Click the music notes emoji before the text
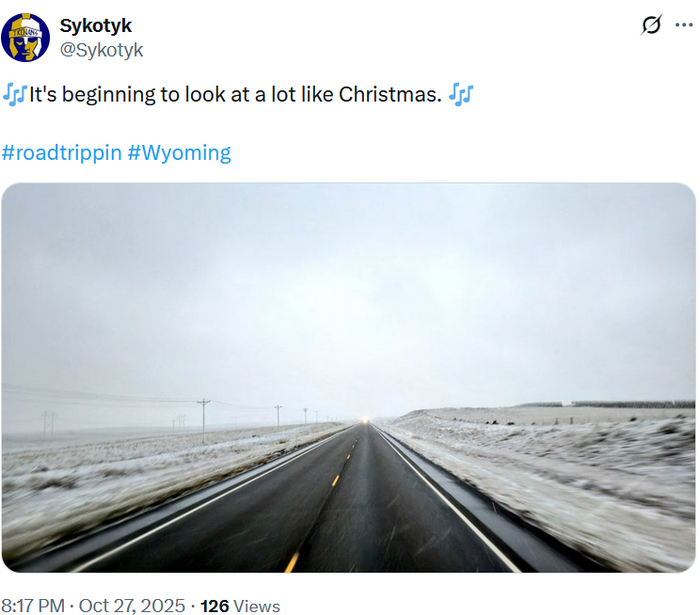Screen dimensions: 700x615 [x=15, y=95]
